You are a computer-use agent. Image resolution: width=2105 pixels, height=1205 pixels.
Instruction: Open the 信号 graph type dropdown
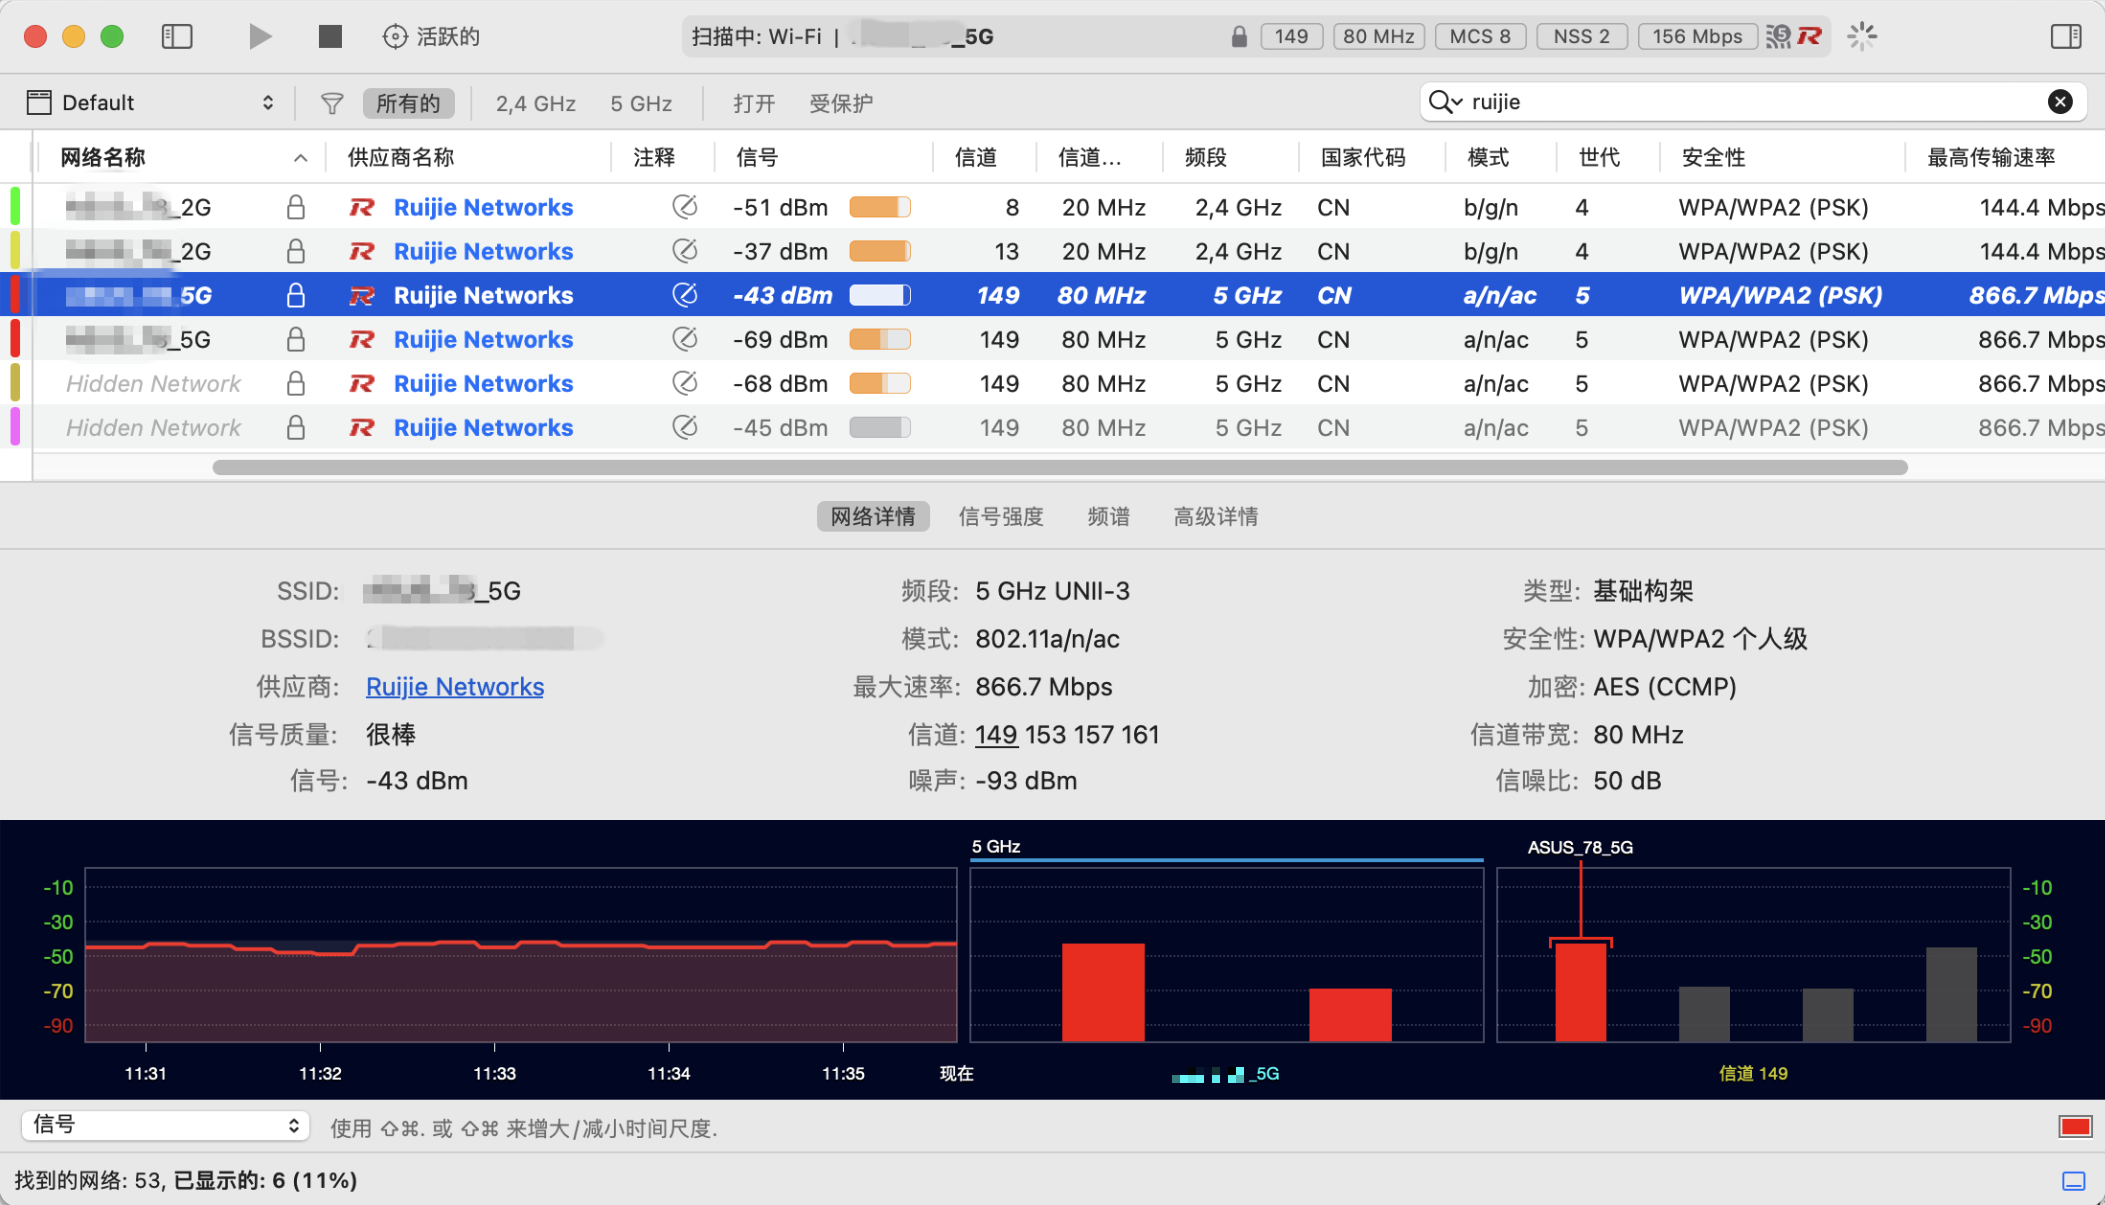165,1125
